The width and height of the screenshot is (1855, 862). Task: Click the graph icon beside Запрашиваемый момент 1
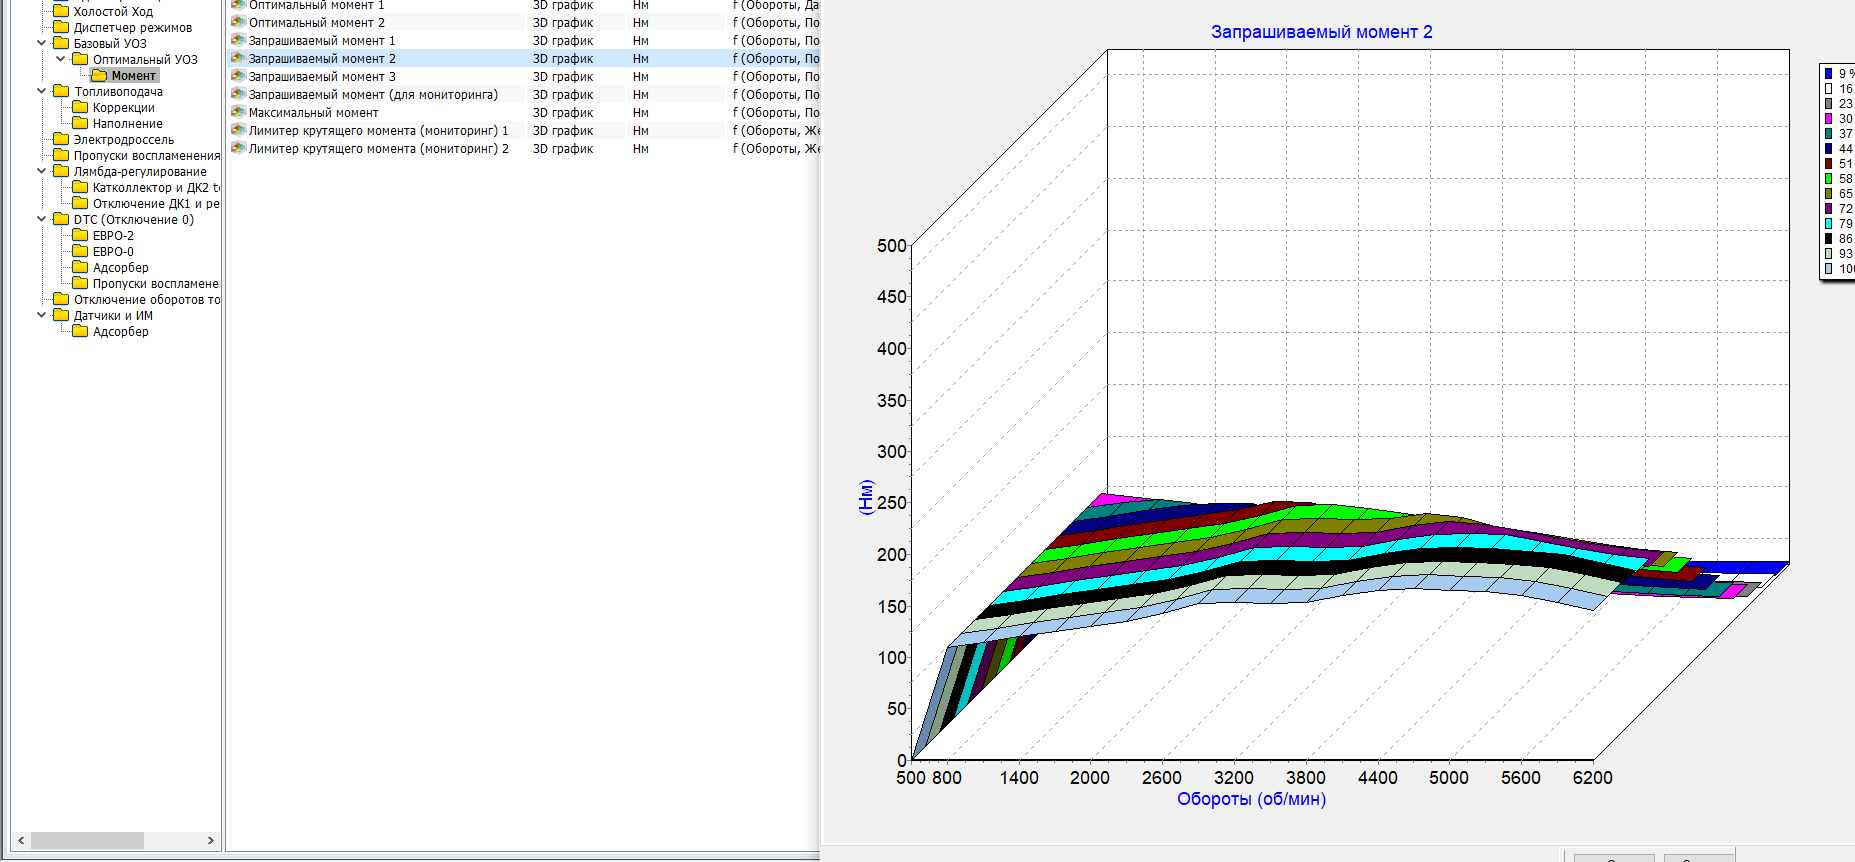238,40
